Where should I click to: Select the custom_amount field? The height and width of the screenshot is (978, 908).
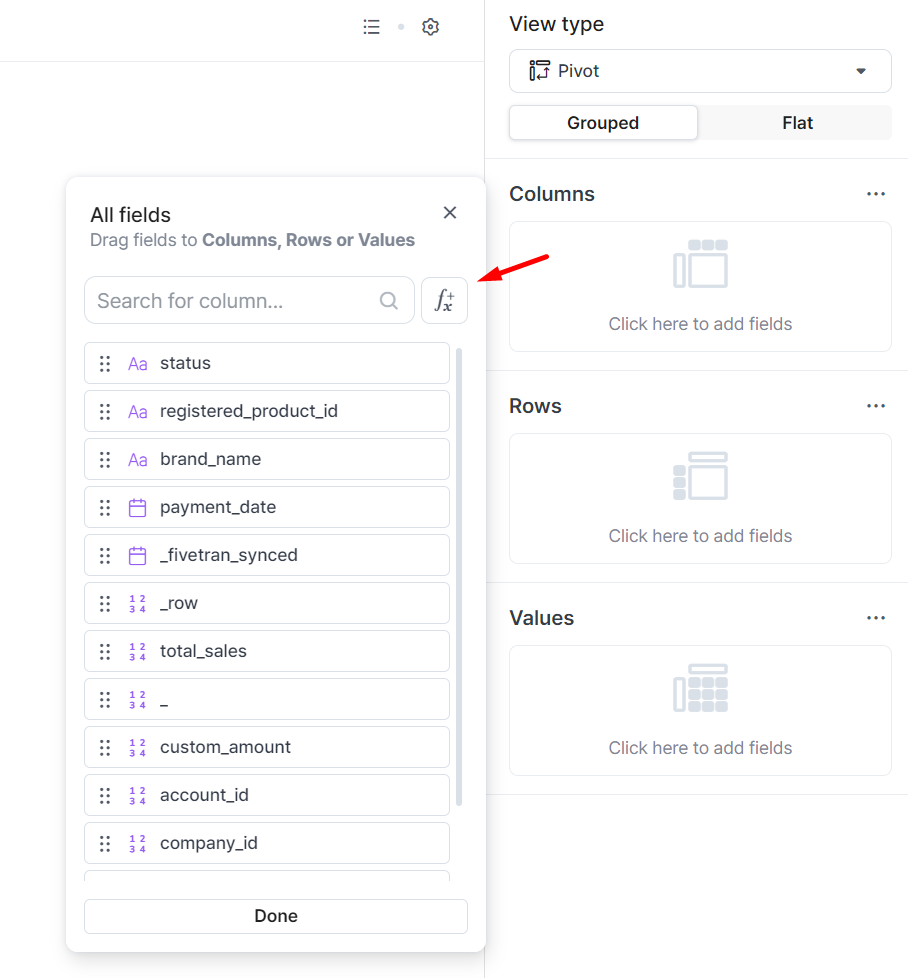[225, 747]
